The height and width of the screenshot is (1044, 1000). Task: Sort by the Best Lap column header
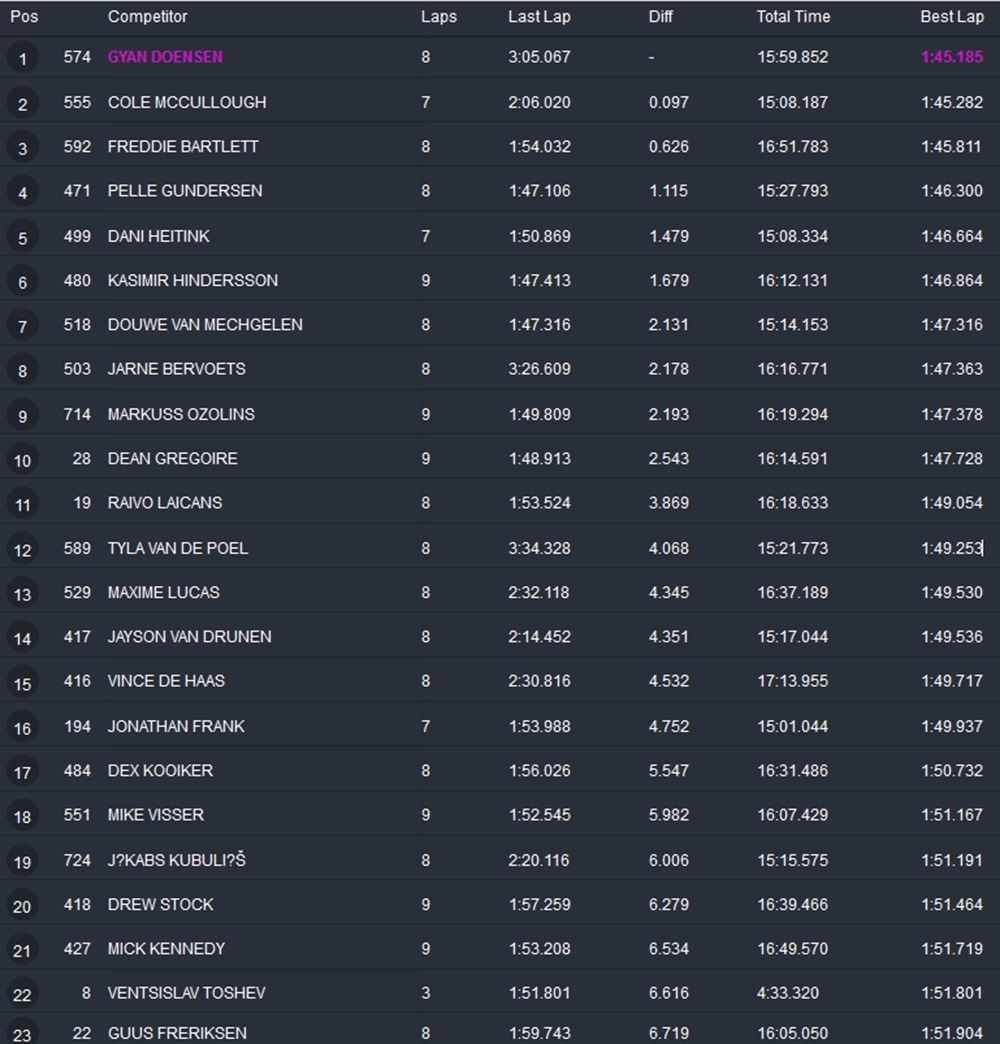tap(952, 17)
